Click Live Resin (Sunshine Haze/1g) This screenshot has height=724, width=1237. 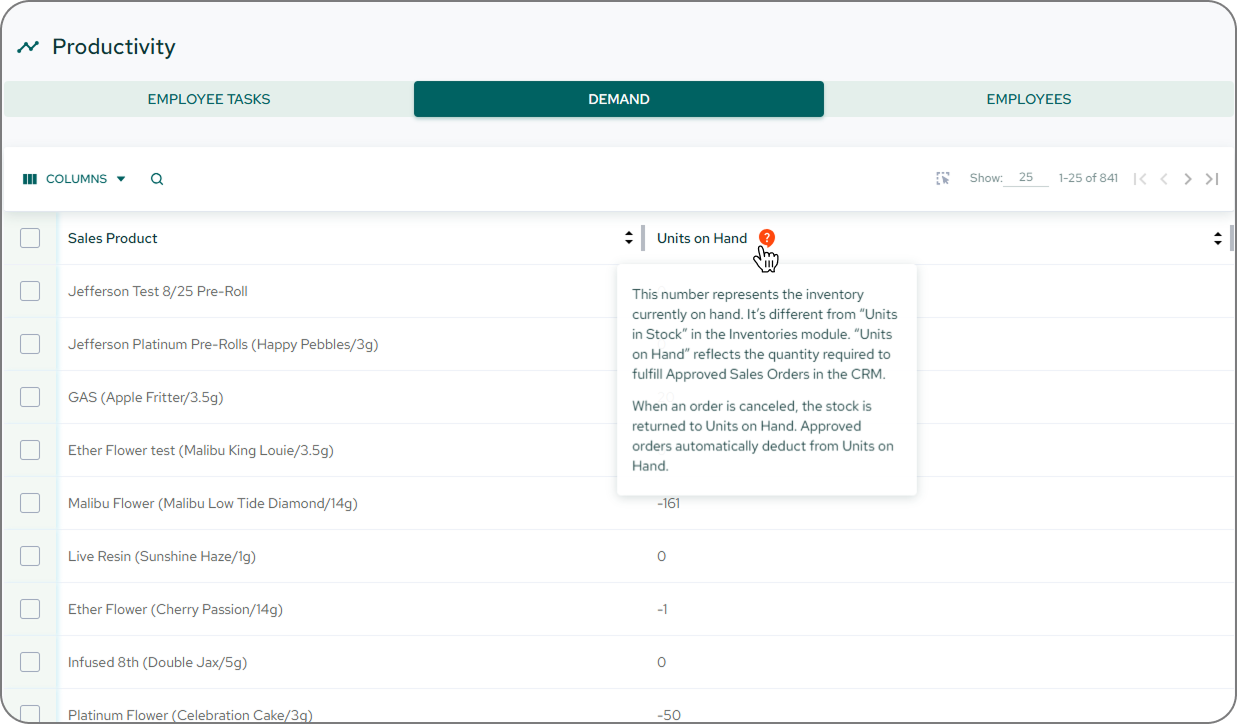coord(162,556)
